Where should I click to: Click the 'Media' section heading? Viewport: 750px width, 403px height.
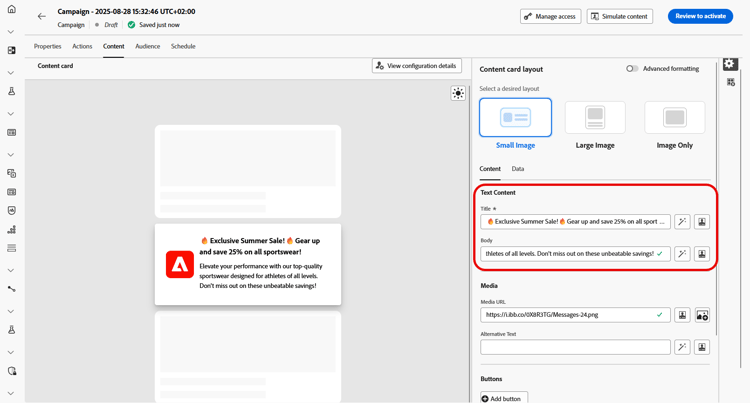[489, 286]
